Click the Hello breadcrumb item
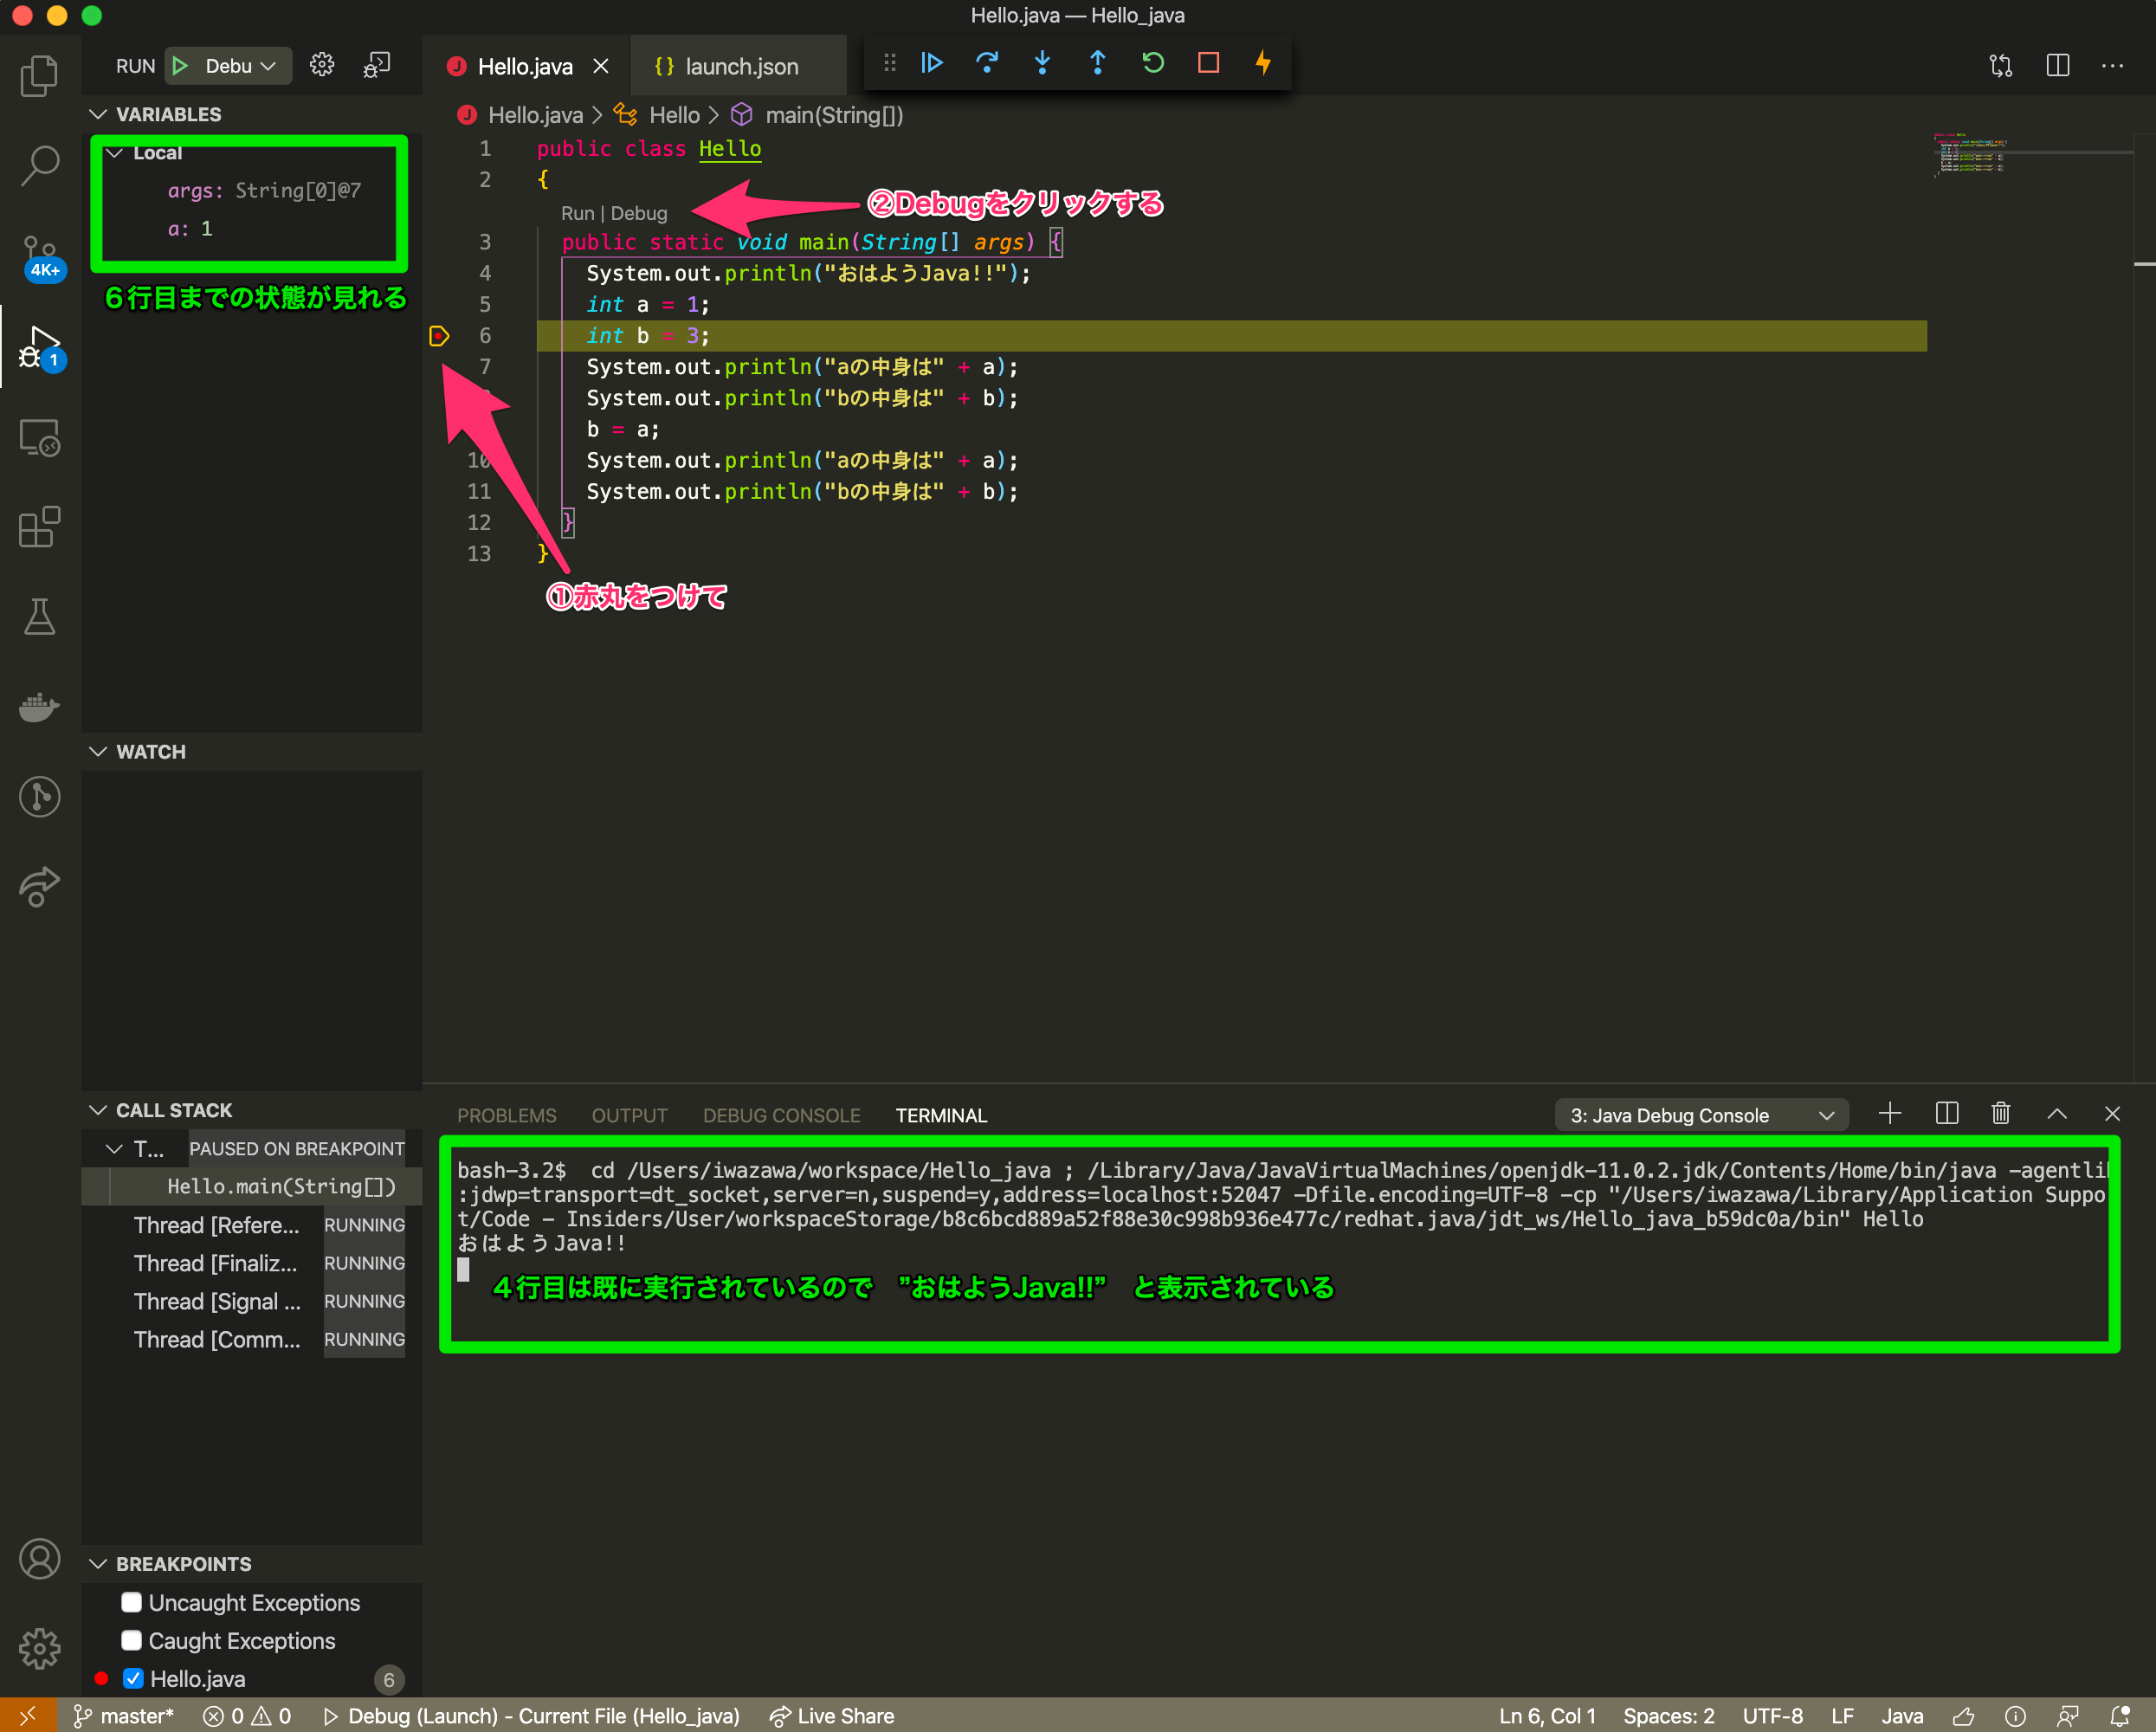Screen dimensions: 2156x1732 (x=674, y=115)
